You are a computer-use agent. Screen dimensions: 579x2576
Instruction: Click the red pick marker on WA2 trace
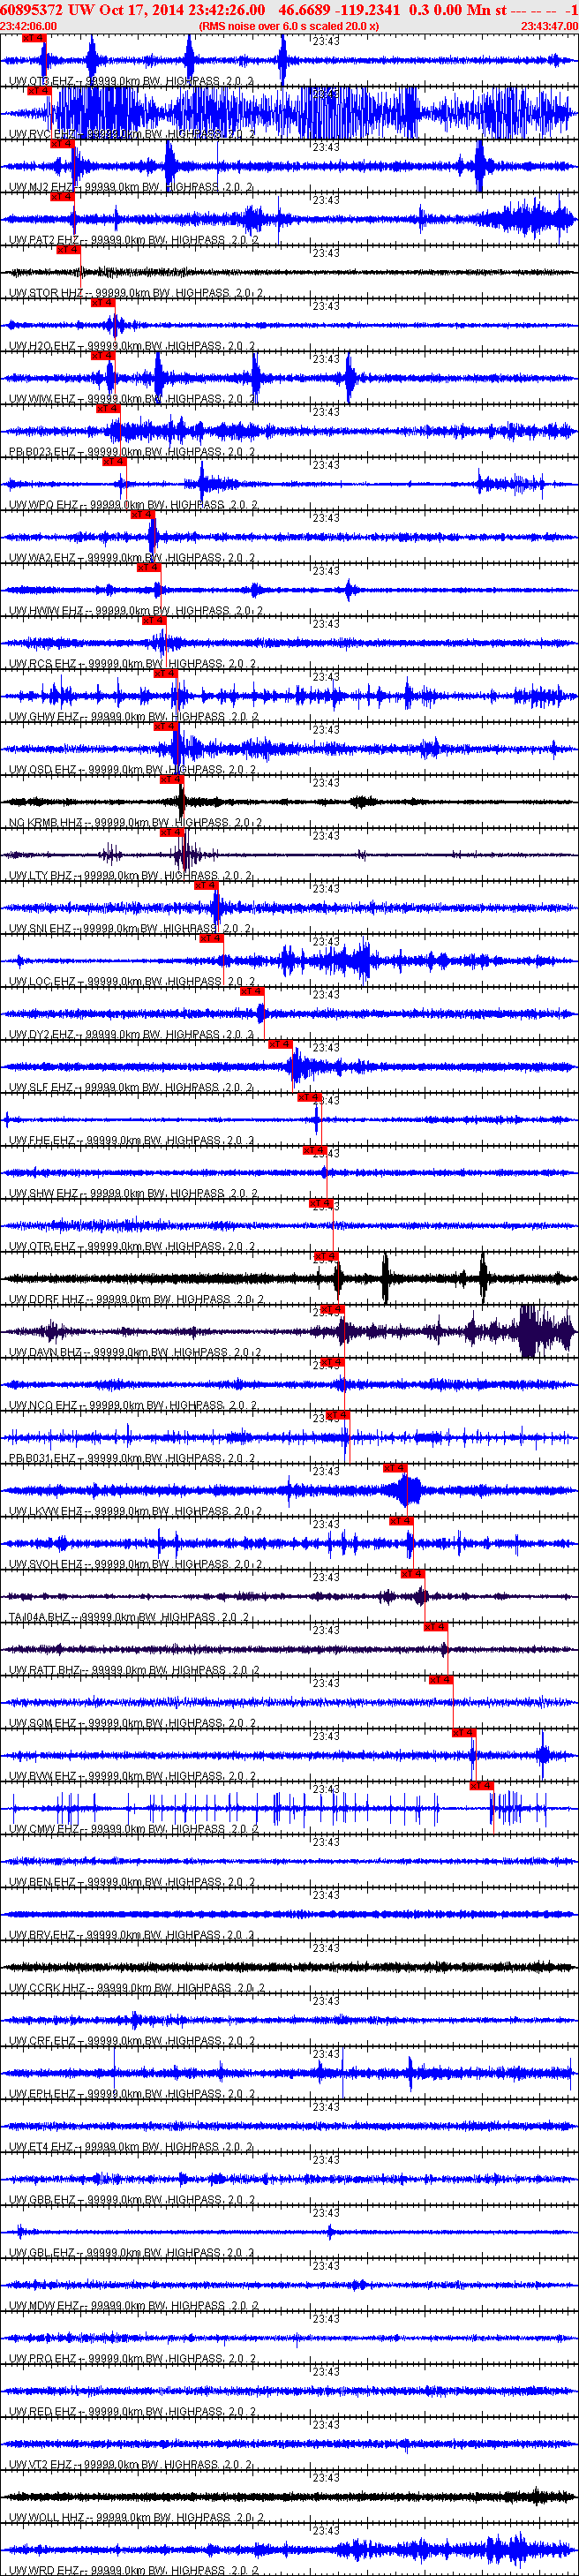(x=143, y=514)
